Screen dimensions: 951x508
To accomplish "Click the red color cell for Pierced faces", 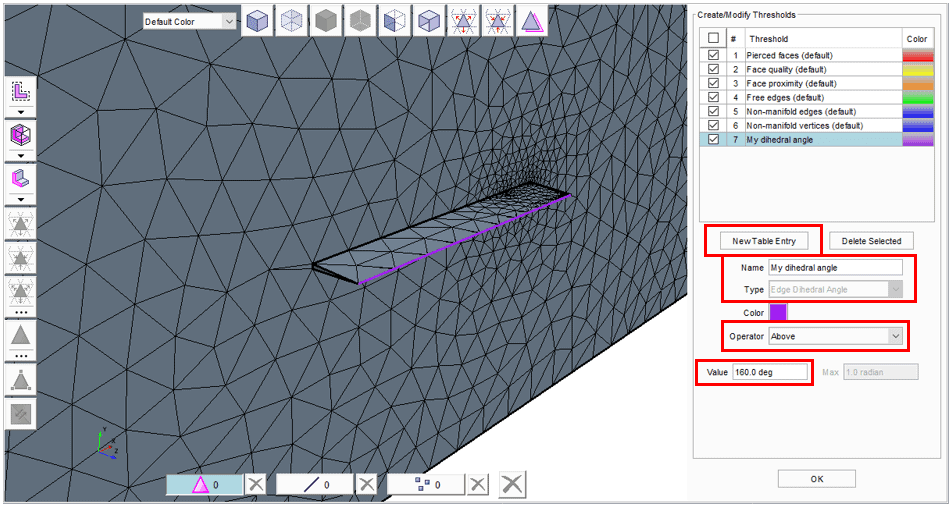I will [918, 55].
